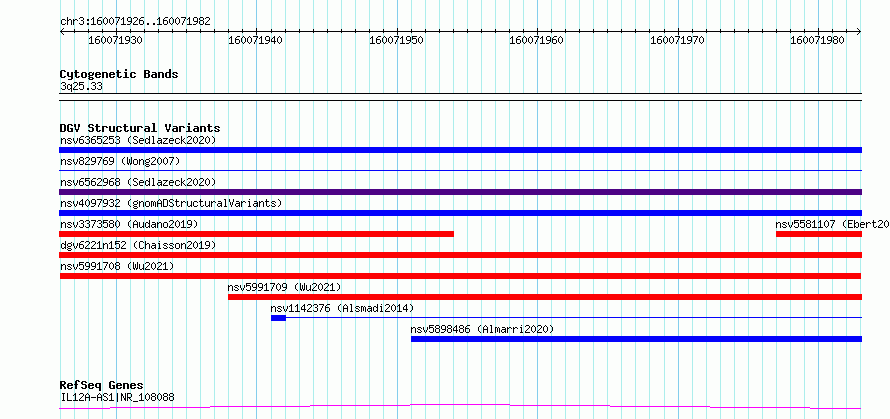Open nsv6562968 (Sedlazeck2020) variant label
The image size is (890, 419).
(x=138, y=182)
